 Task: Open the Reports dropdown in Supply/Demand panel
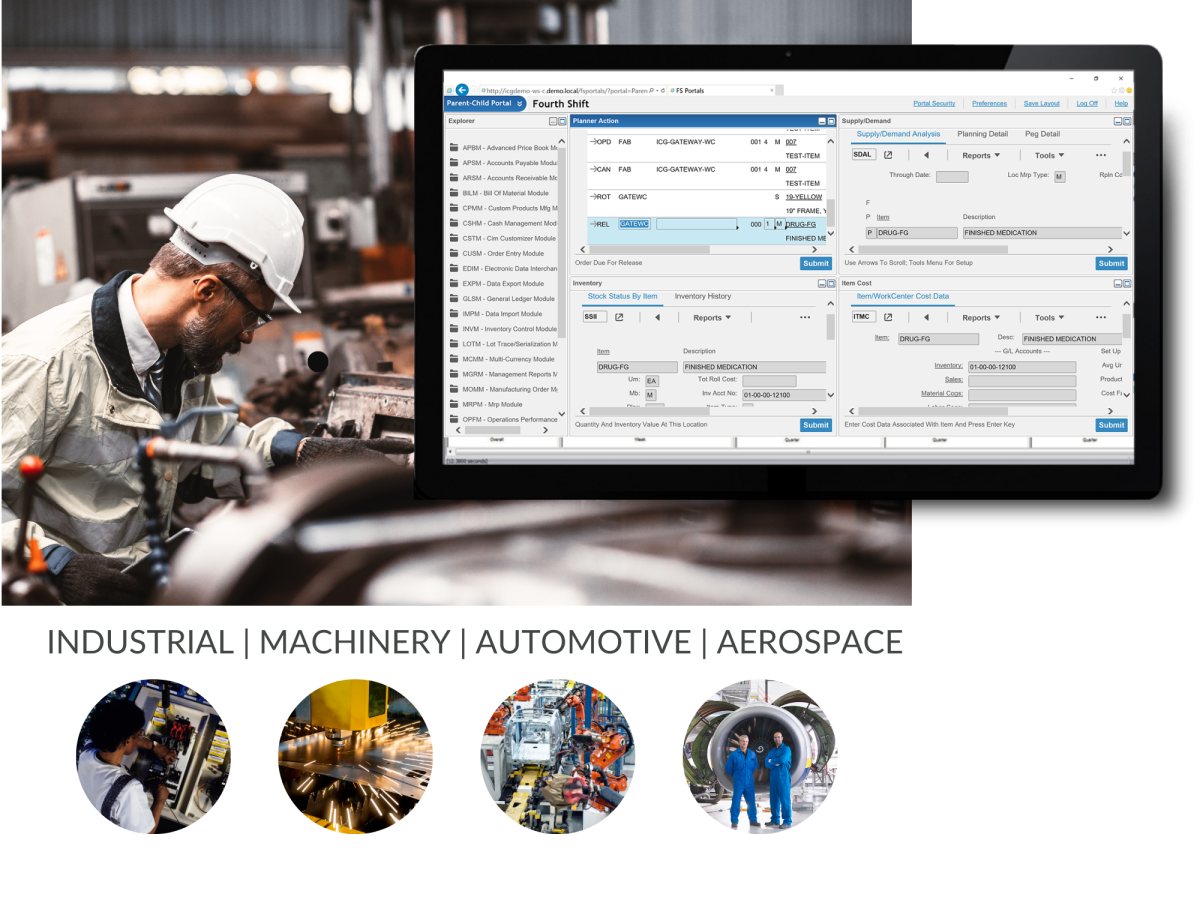(x=978, y=154)
